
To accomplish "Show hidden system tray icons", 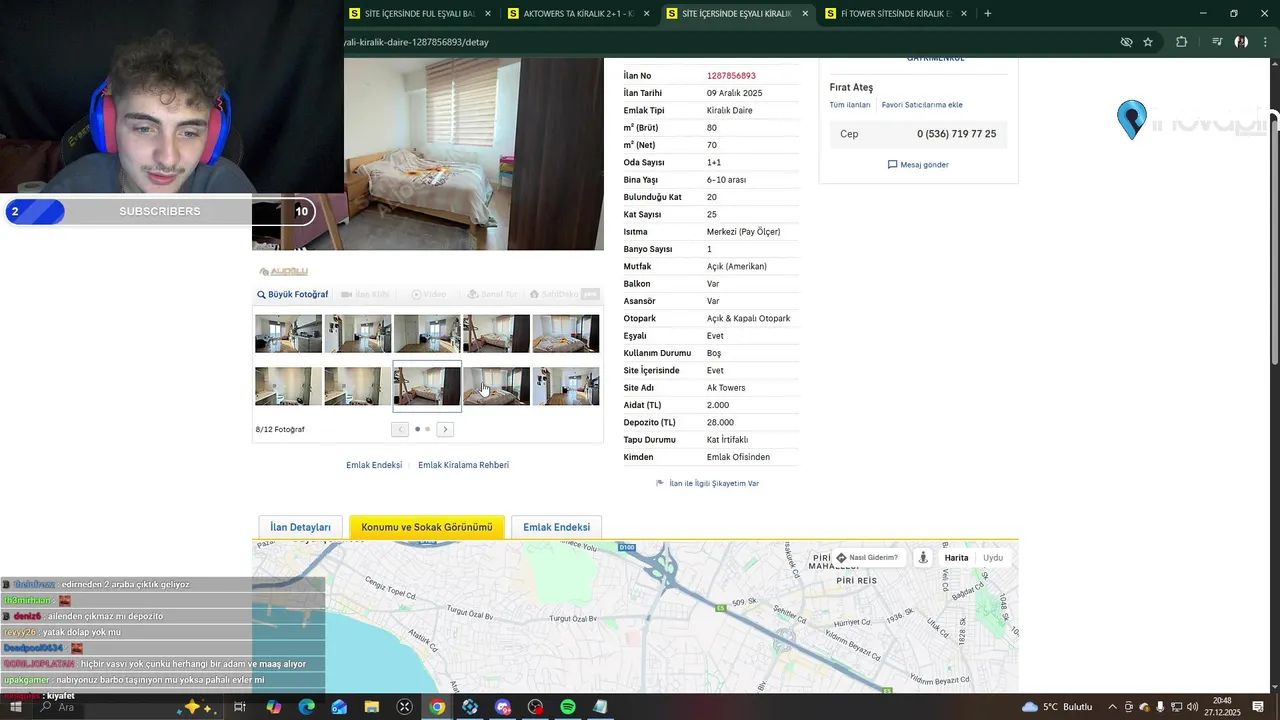I will (1112, 707).
